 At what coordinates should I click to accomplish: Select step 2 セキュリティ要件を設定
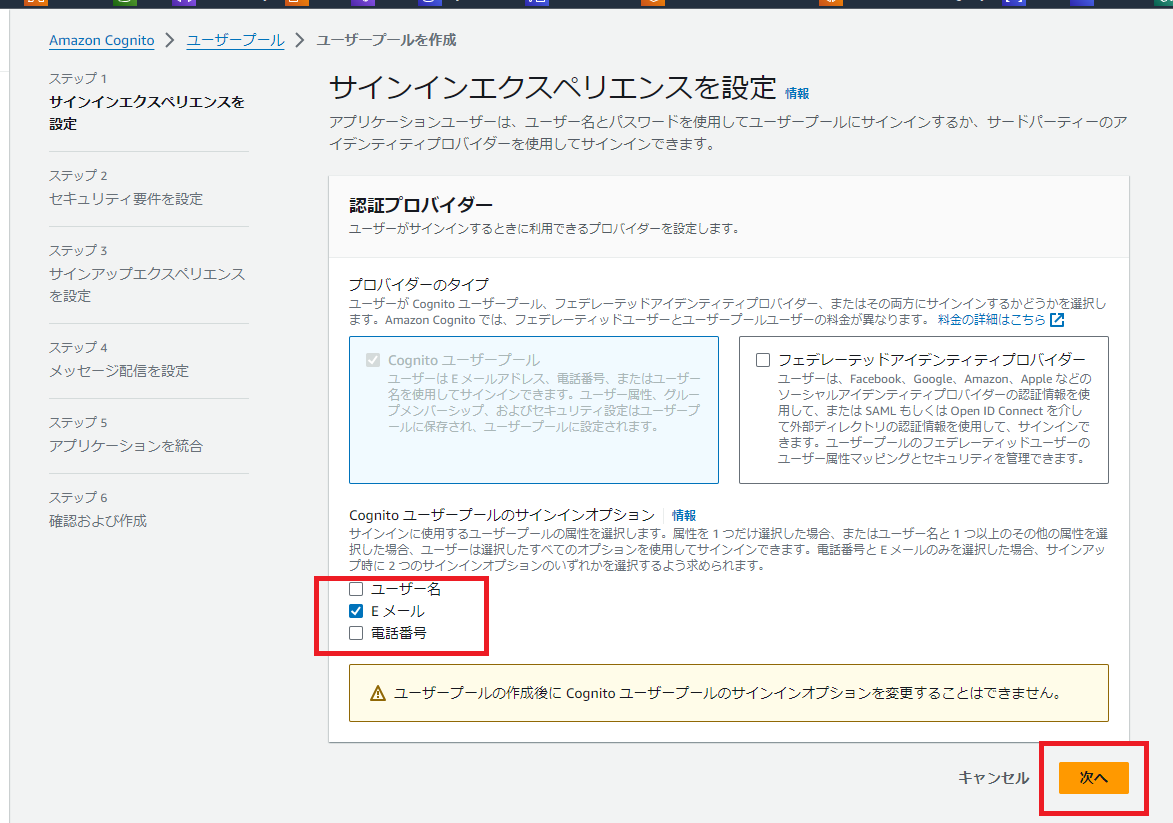click(126, 199)
